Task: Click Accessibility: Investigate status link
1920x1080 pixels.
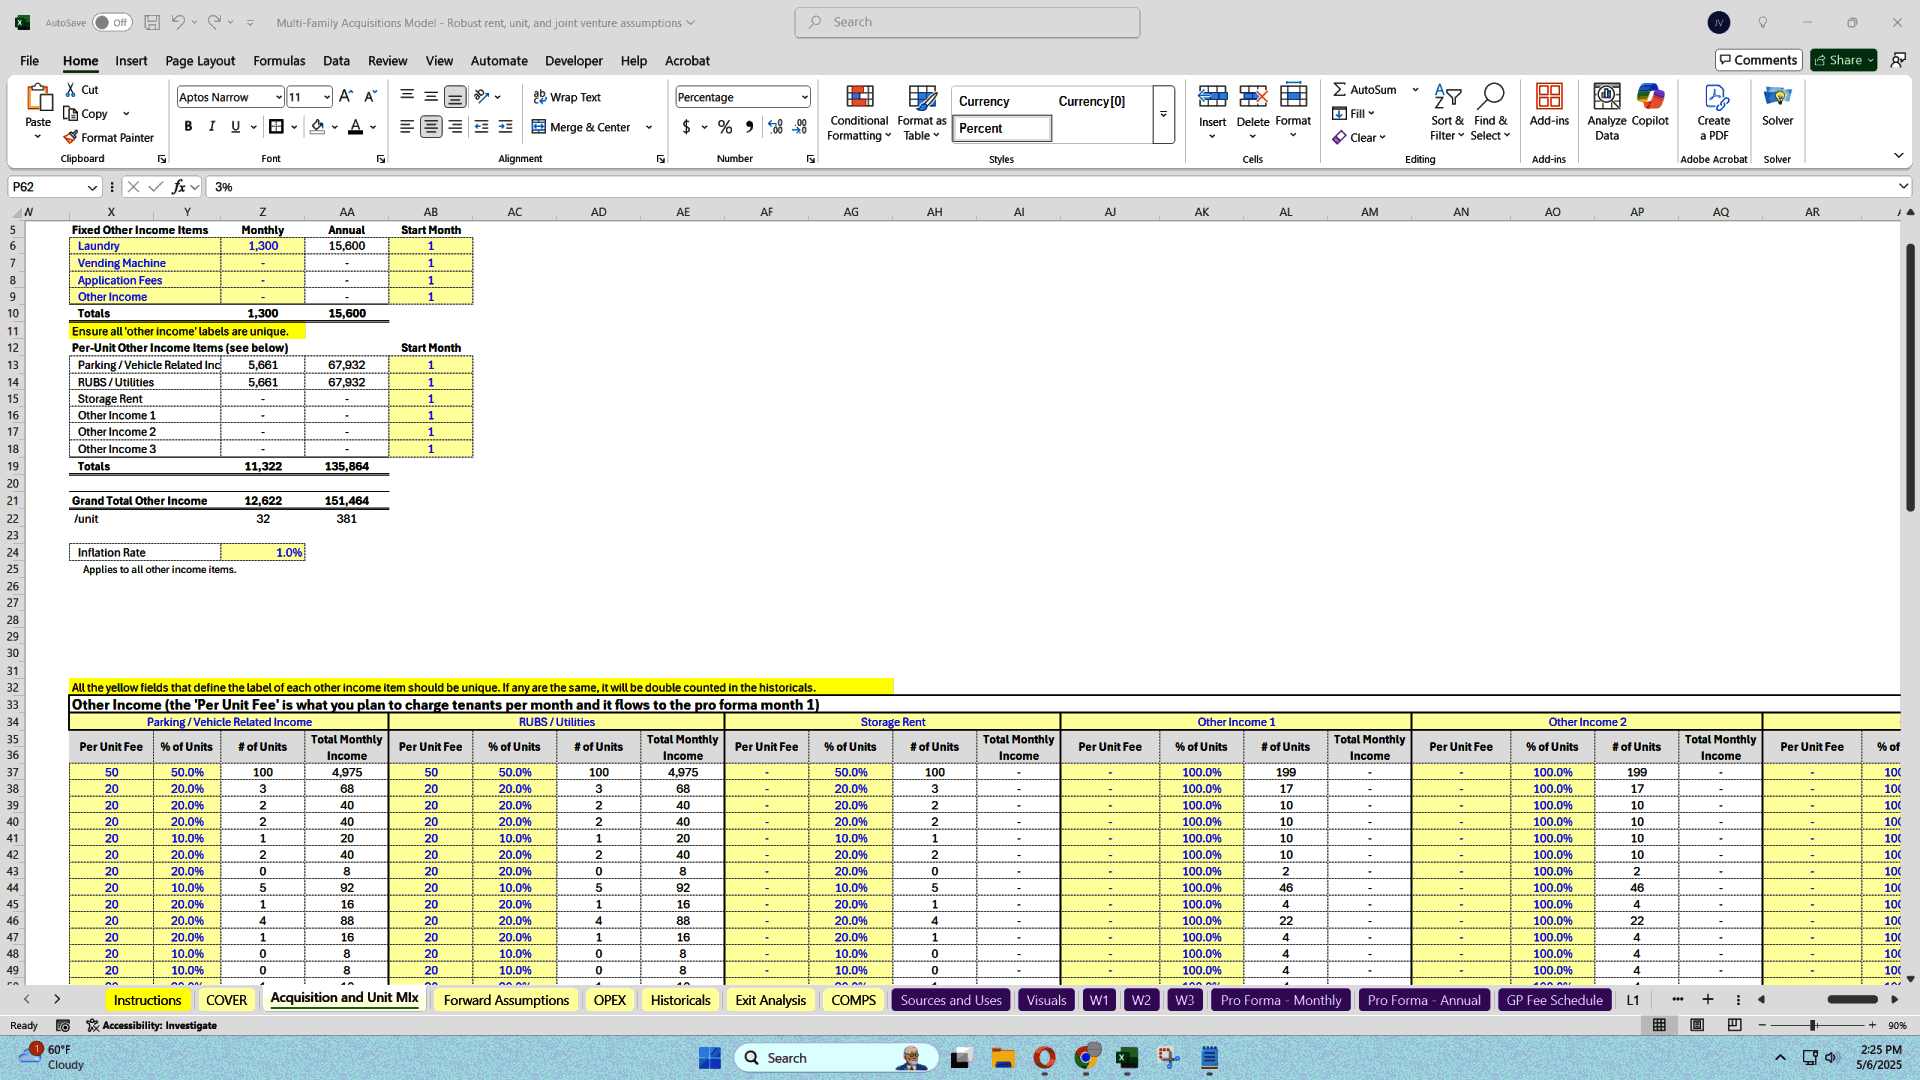Action: pos(152,1026)
